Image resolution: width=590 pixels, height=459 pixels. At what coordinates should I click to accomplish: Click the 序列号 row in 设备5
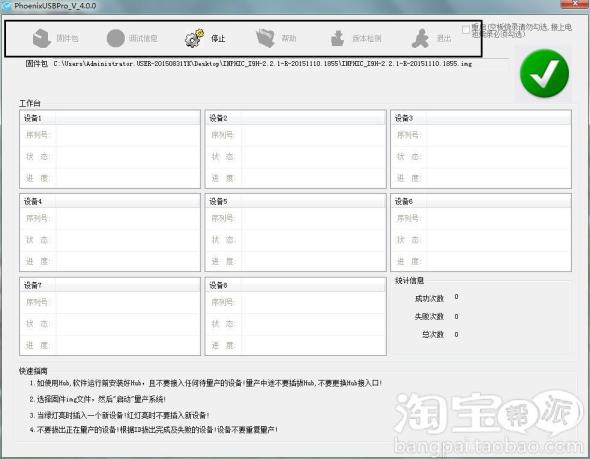click(x=295, y=219)
